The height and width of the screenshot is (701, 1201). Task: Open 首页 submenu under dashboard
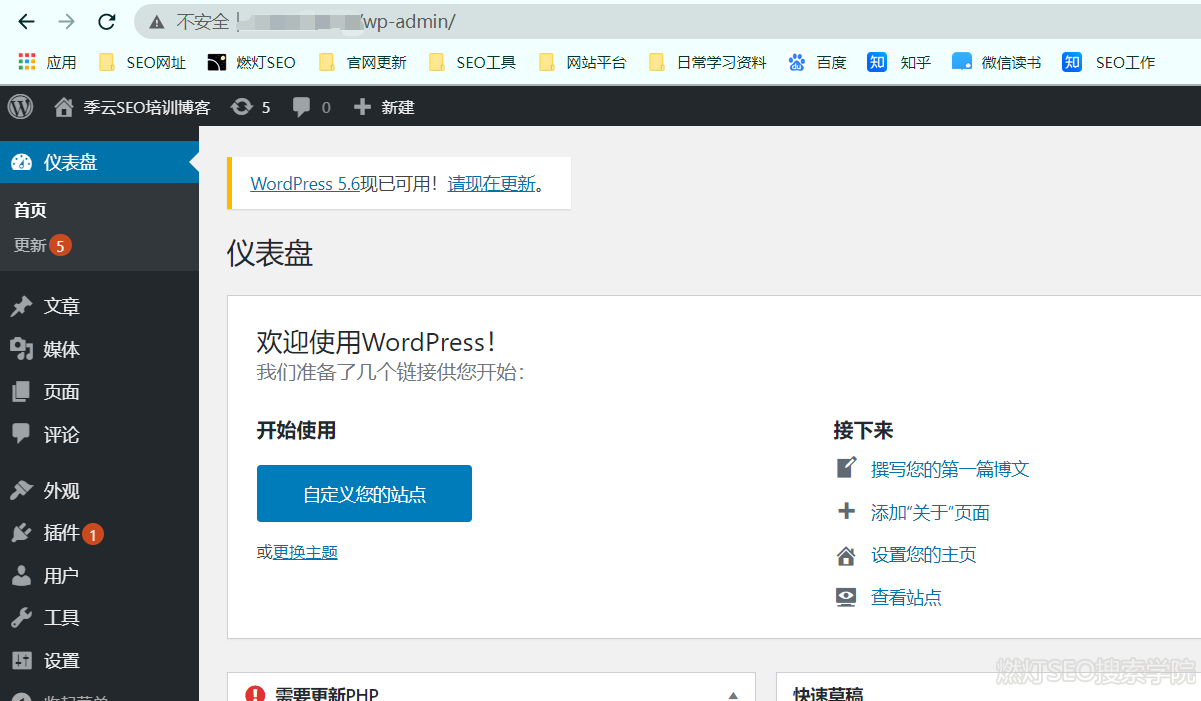click(x=30, y=210)
